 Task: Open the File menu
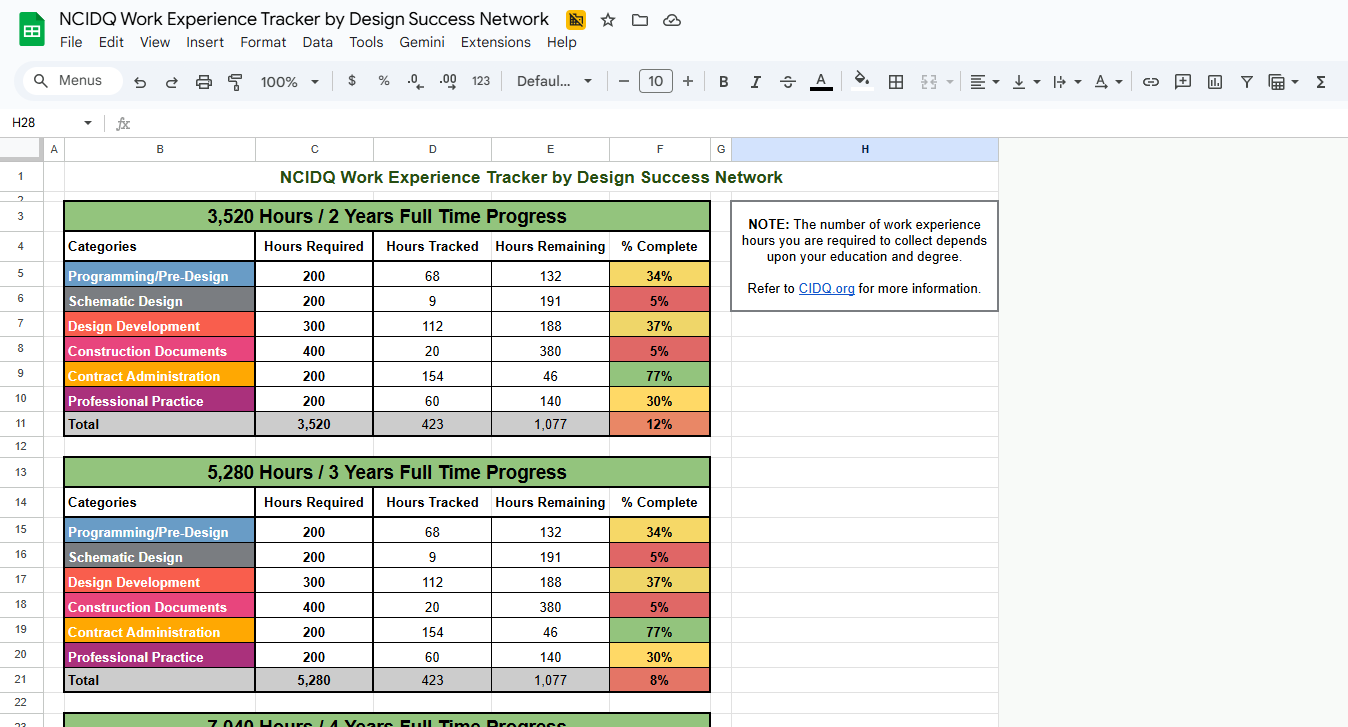(x=71, y=42)
